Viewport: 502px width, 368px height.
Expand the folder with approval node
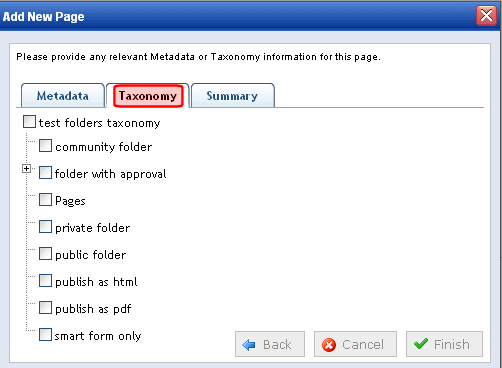coord(26,168)
